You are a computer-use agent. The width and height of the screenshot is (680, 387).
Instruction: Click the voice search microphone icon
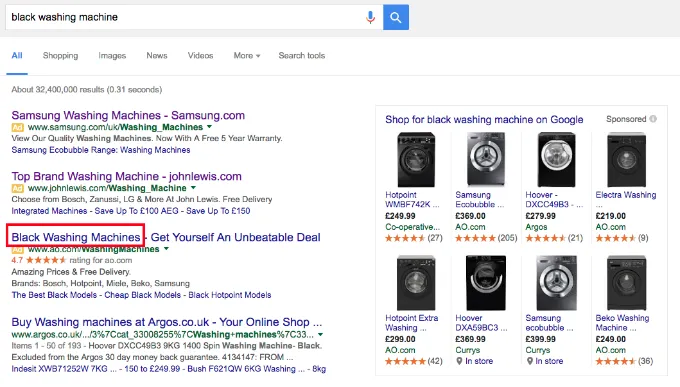(370, 17)
